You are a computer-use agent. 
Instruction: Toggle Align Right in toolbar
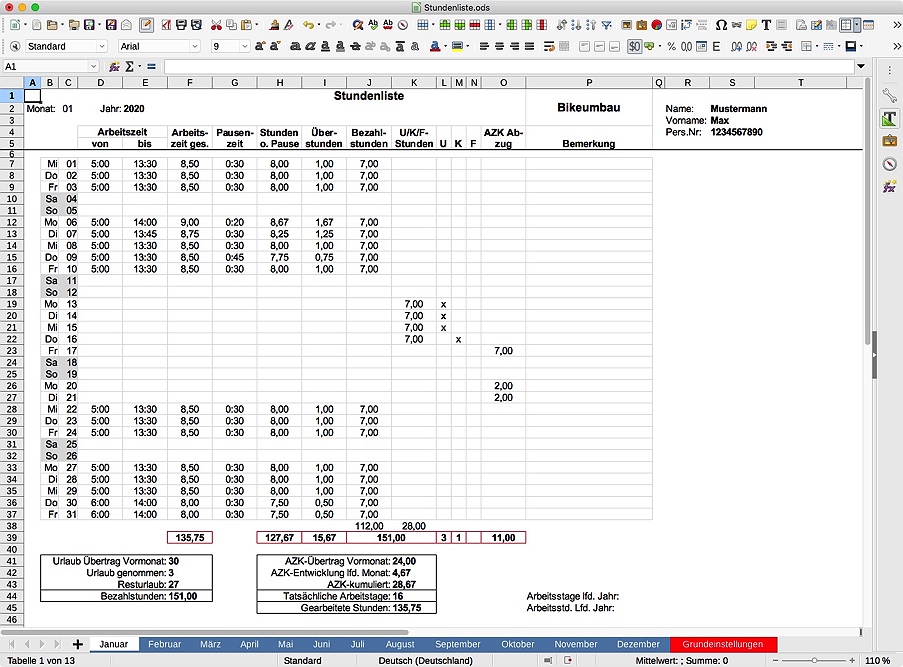(514, 46)
